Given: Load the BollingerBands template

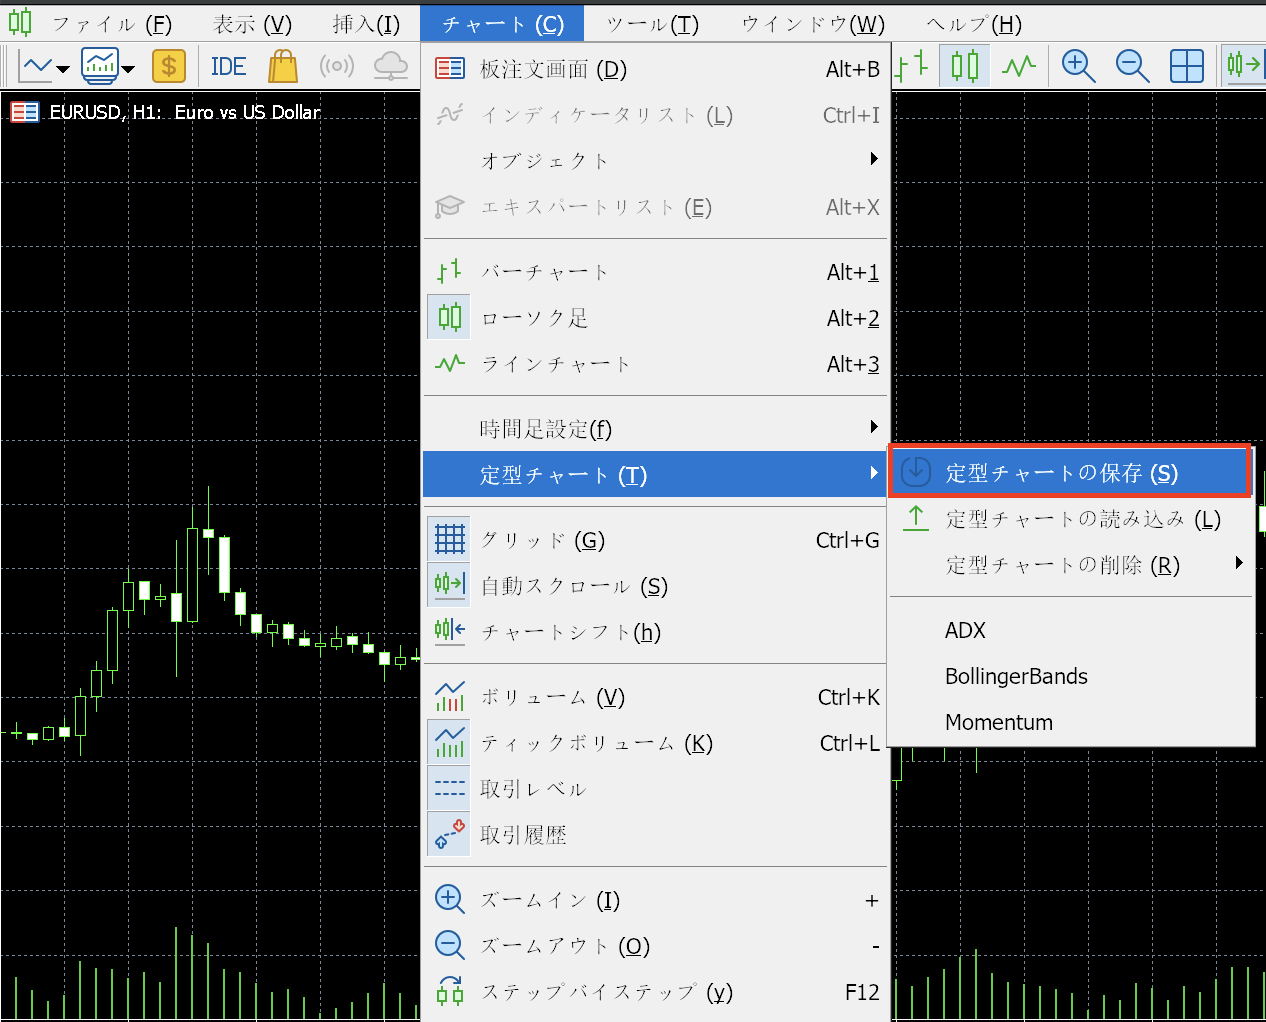Looking at the screenshot, I should (1016, 676).
